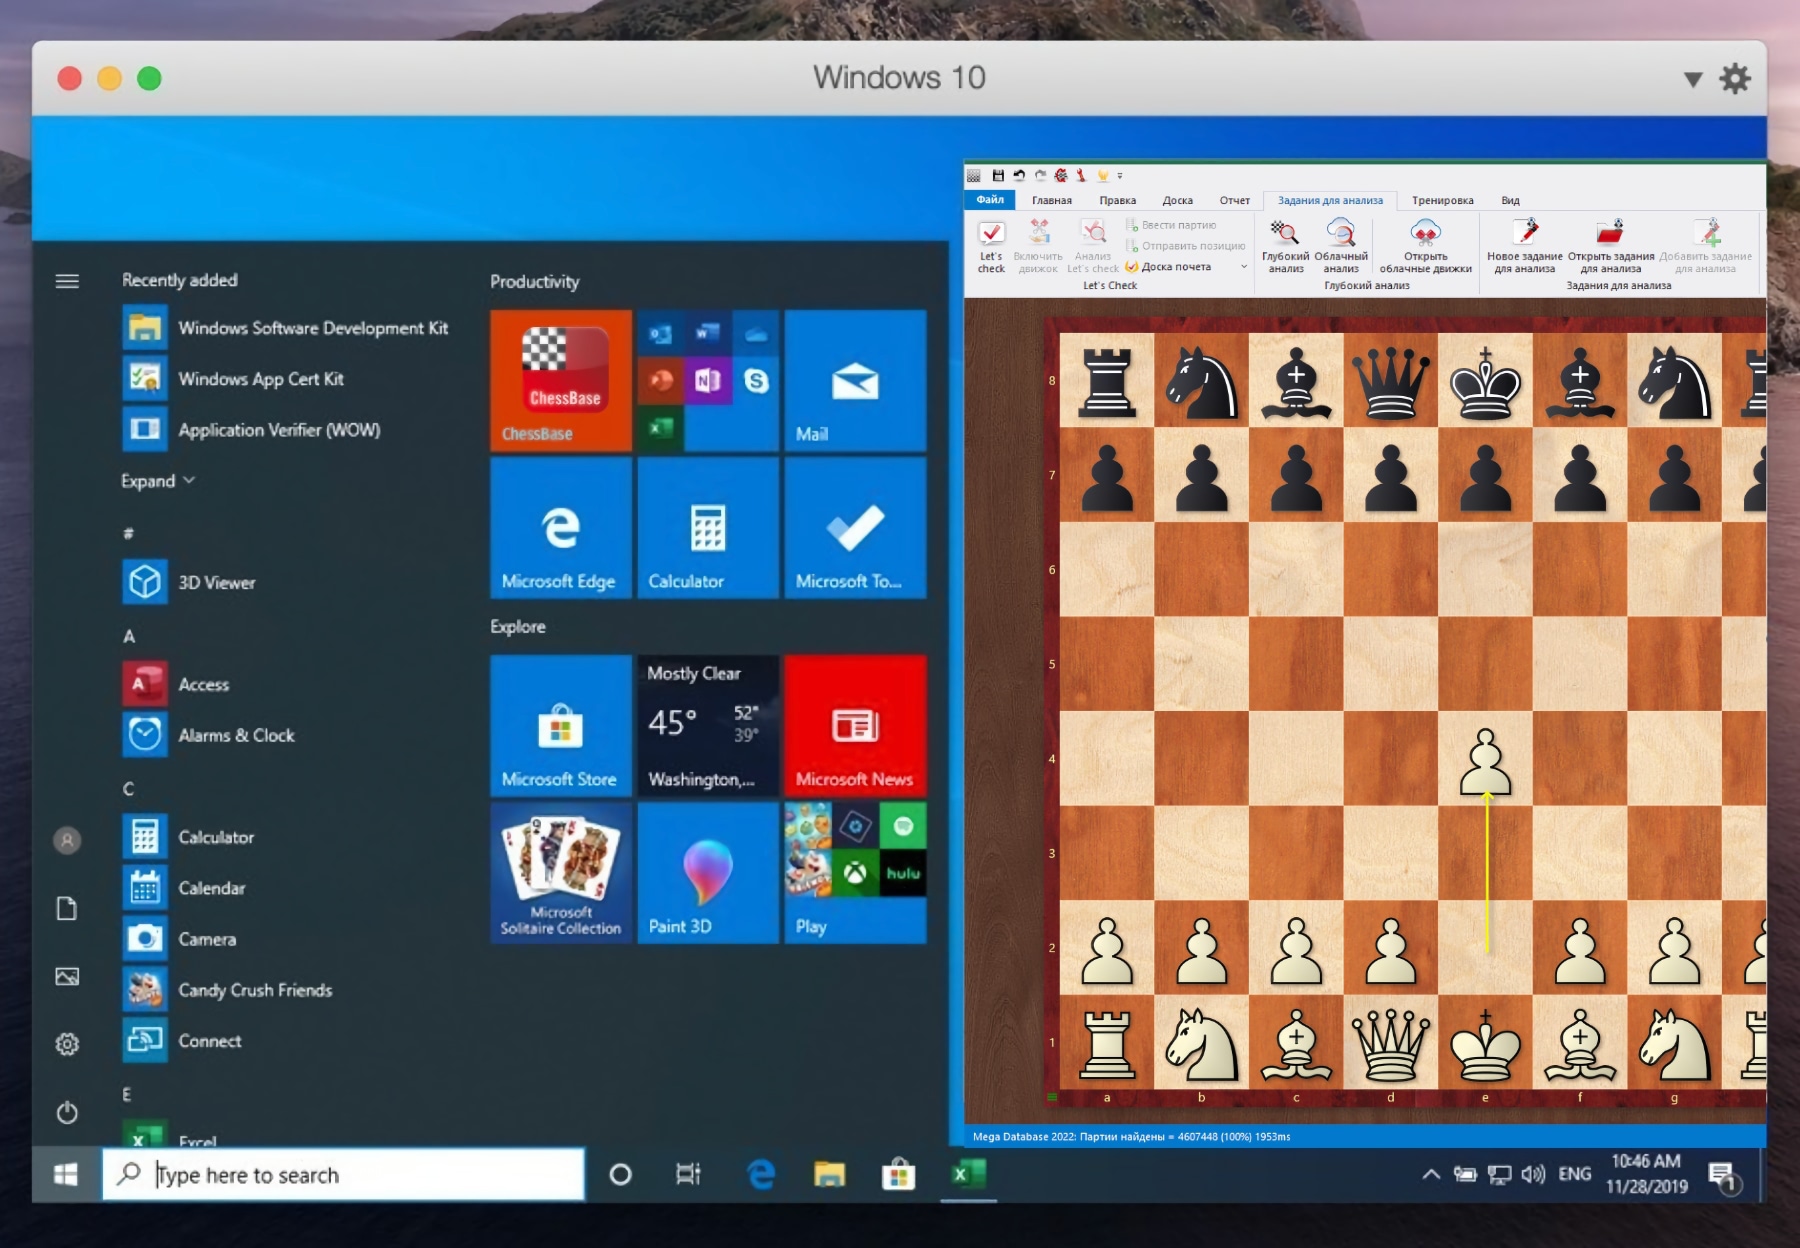Create Новое задание для анализа

coord(1525,245)
